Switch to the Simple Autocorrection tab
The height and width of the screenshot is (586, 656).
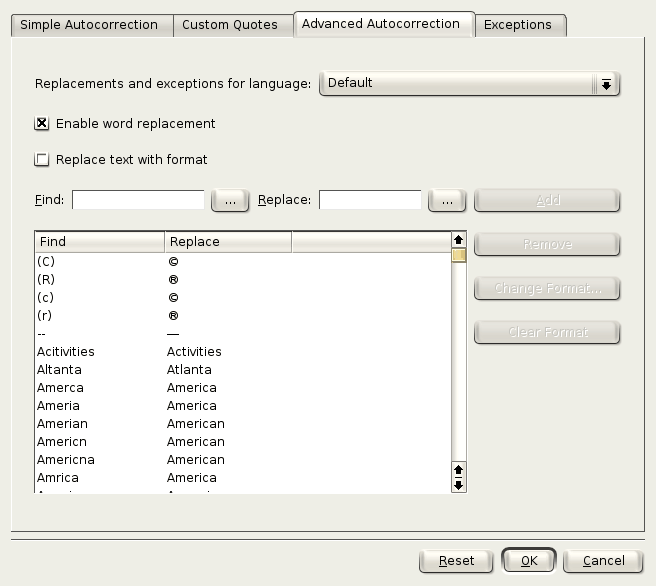tap(90, 25)
